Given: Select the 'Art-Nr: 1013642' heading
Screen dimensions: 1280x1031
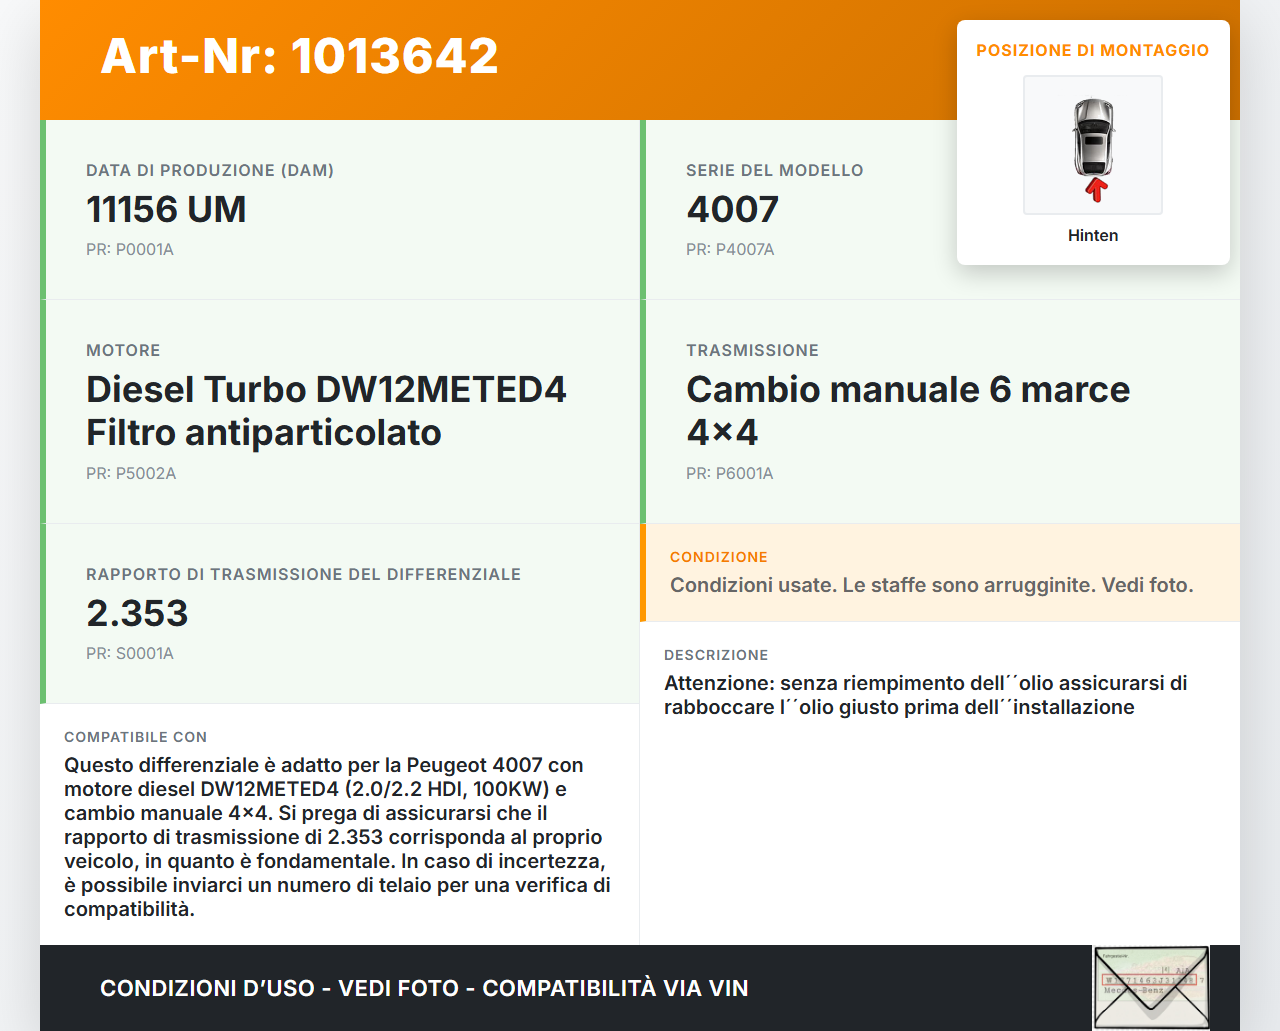Looking at the screenshot, I should (300, 56).
